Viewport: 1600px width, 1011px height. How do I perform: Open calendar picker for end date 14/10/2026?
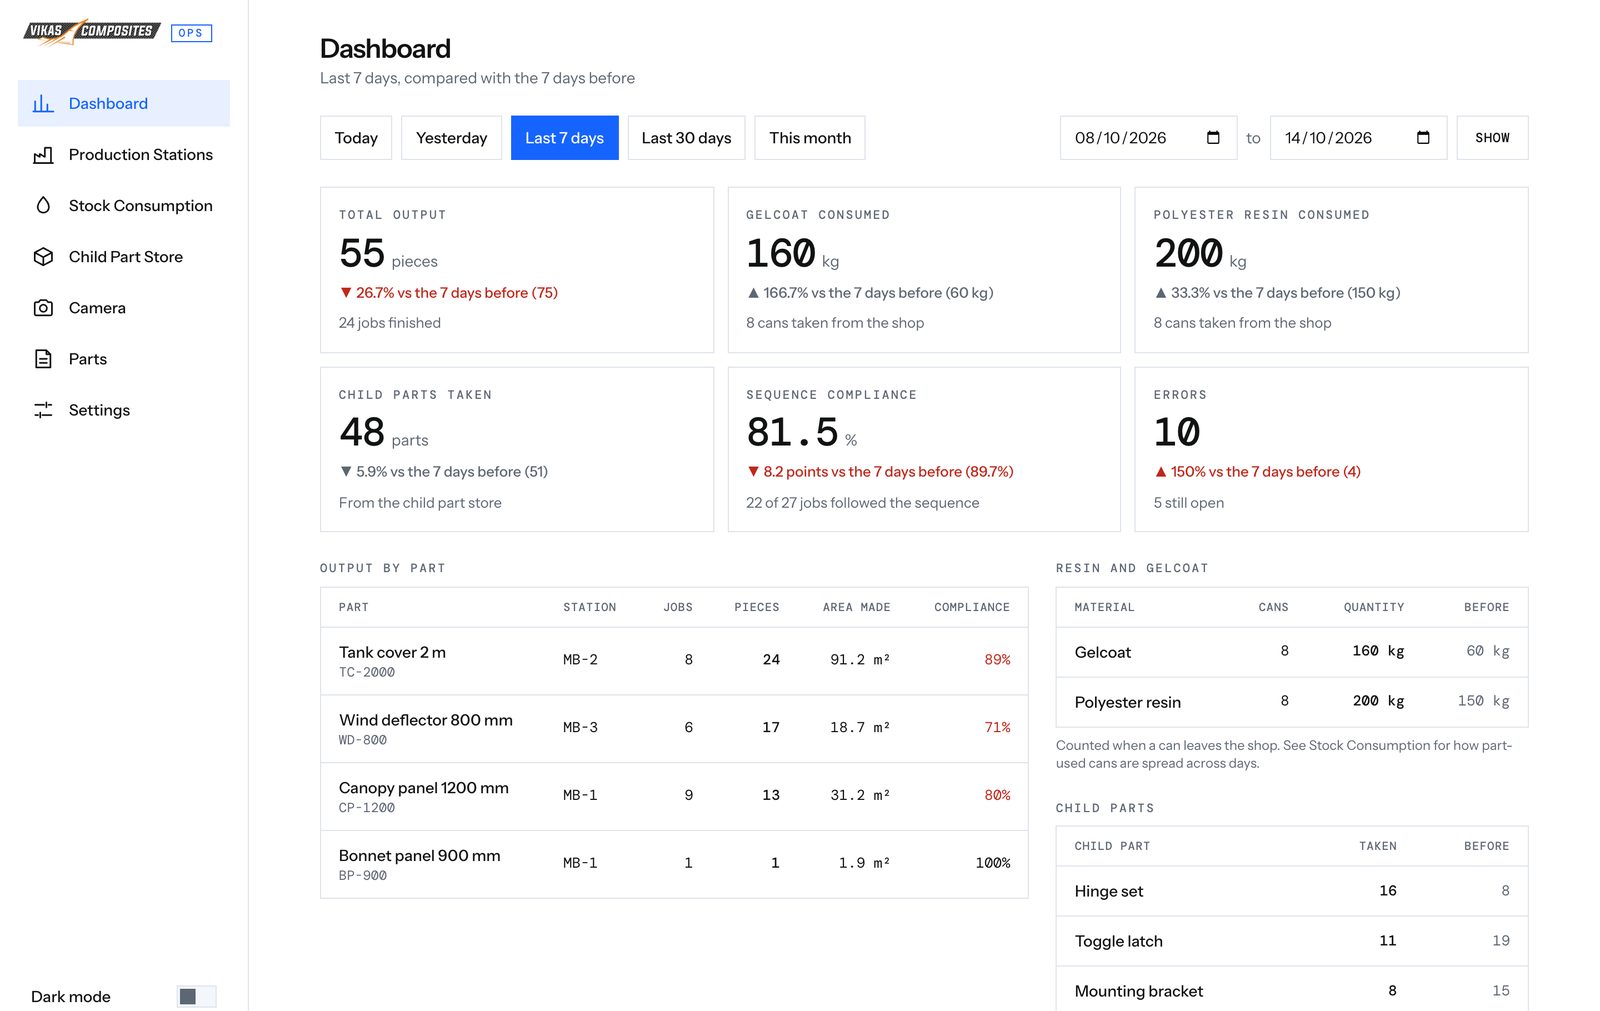[1423, 138]
